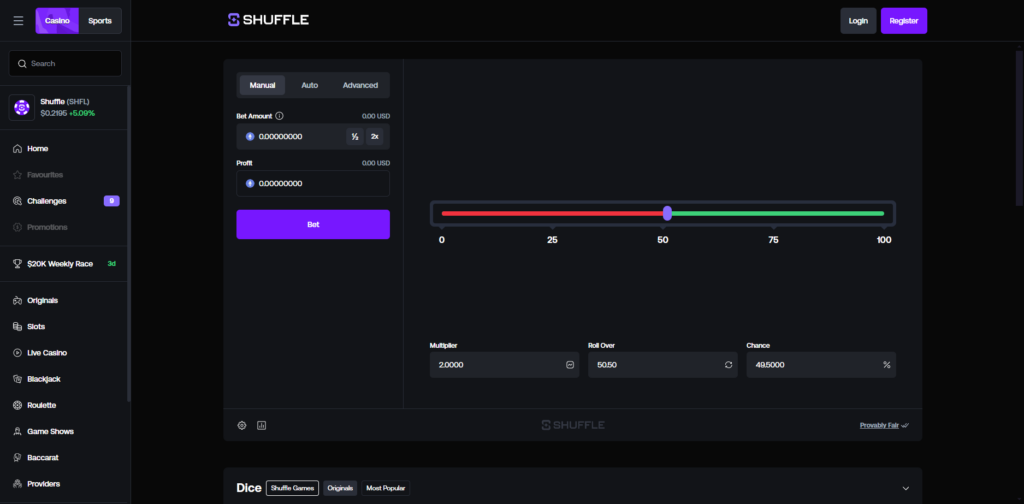Image resolution: width=1024 pixels, height=504 pixels.
Task: Click the Game Shows icon
Action: 18,432
